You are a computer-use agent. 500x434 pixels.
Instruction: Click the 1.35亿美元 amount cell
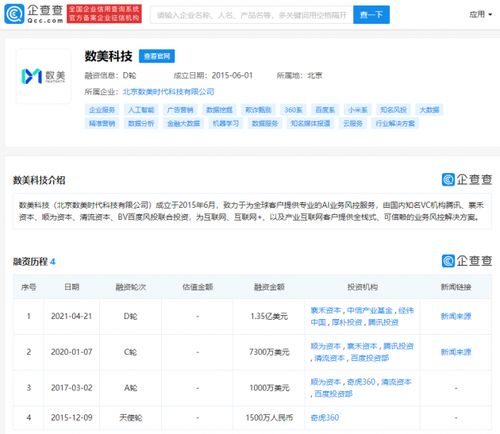[269, 316]
